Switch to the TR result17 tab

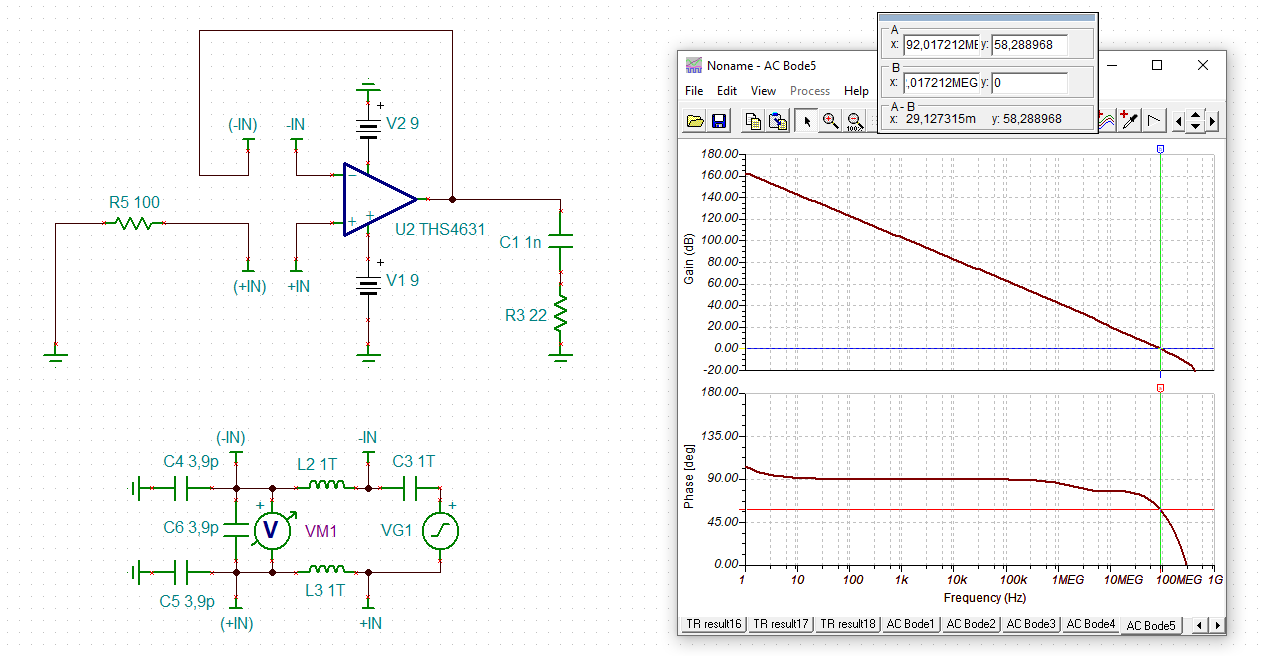click(781, 624)
